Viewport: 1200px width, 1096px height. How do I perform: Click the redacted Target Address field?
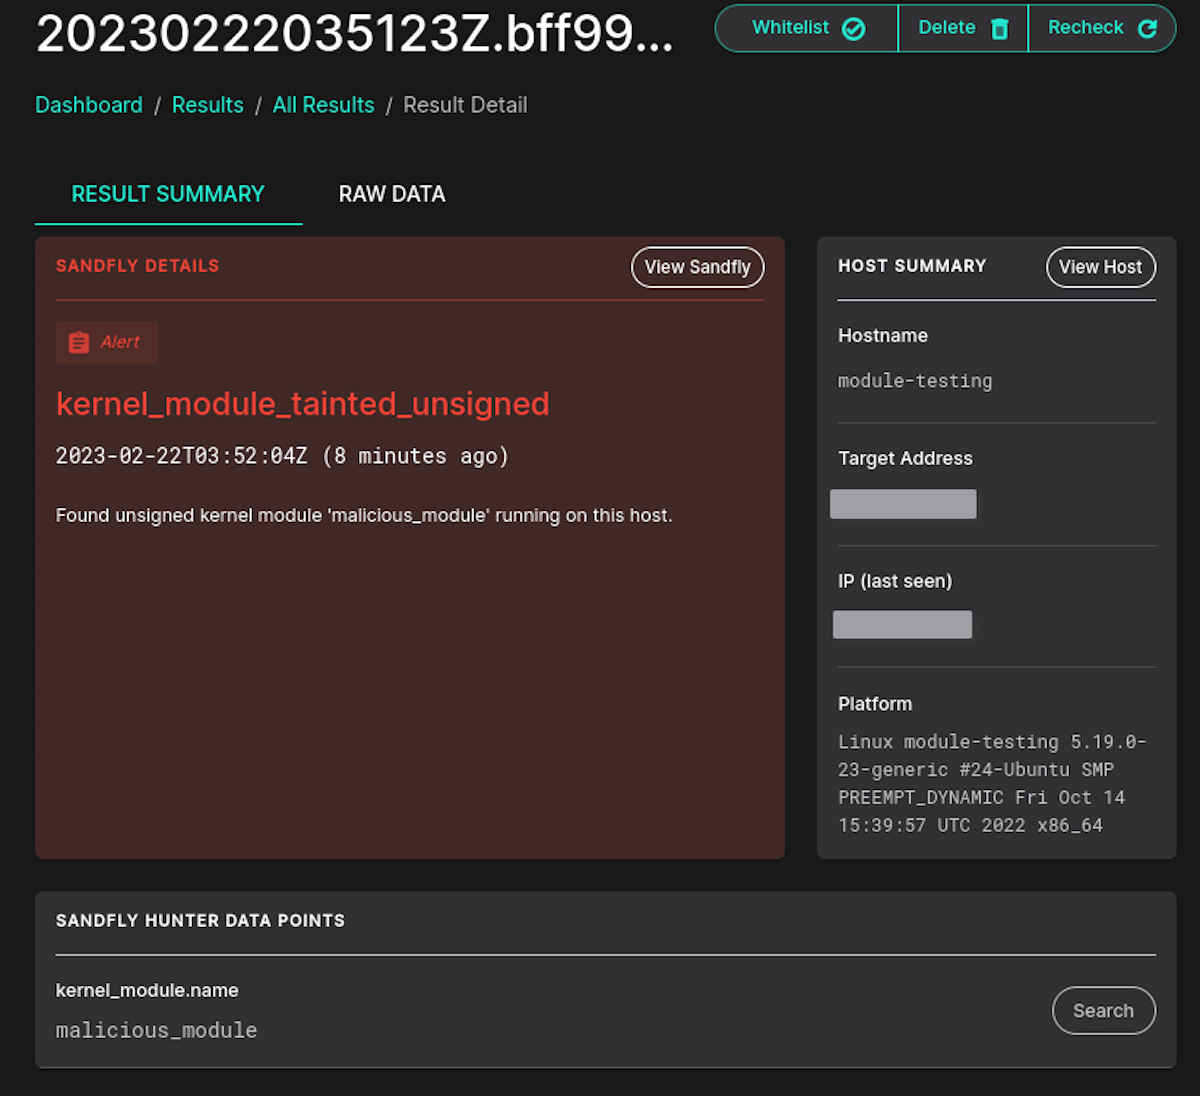tap(902, 504)
